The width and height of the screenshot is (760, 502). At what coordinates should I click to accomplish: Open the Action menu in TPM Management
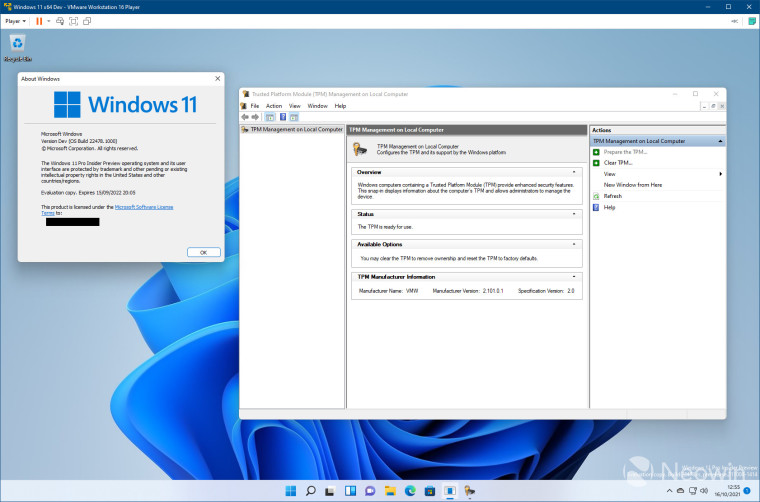tap(274, 106)
